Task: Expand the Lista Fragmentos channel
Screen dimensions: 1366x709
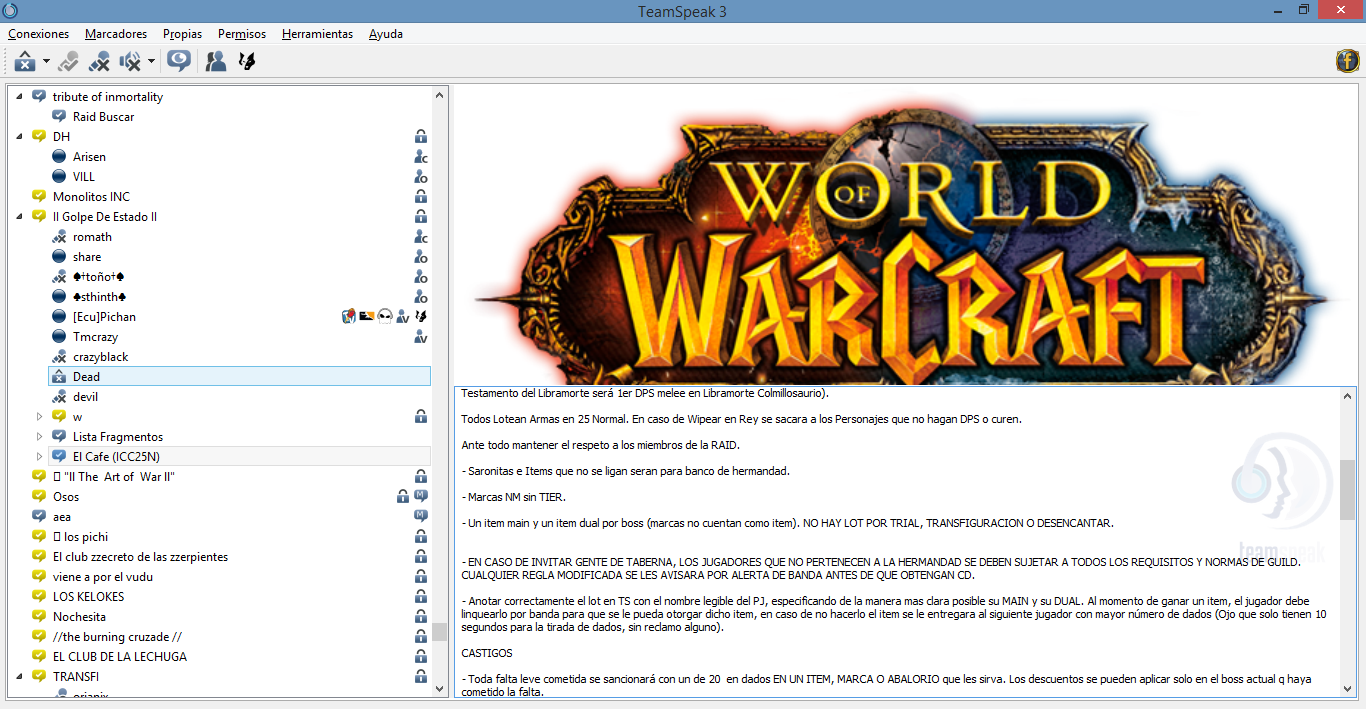Action: [x=40, y=437]
